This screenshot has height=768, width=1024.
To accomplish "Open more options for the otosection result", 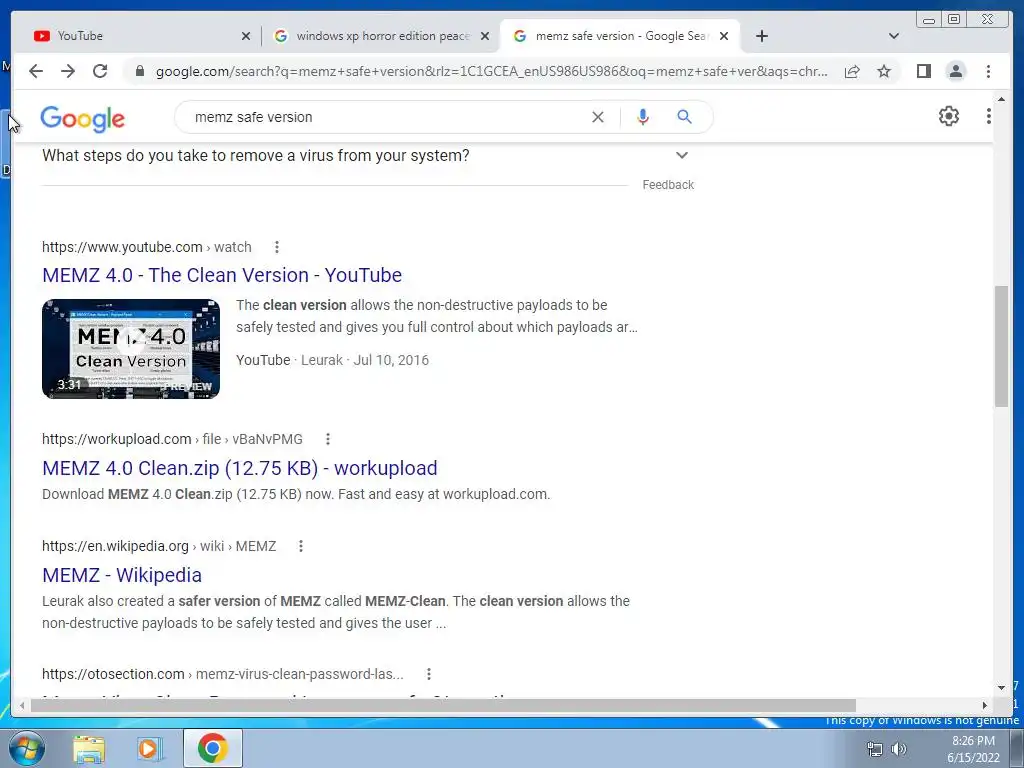I will (x=428, y=674).
